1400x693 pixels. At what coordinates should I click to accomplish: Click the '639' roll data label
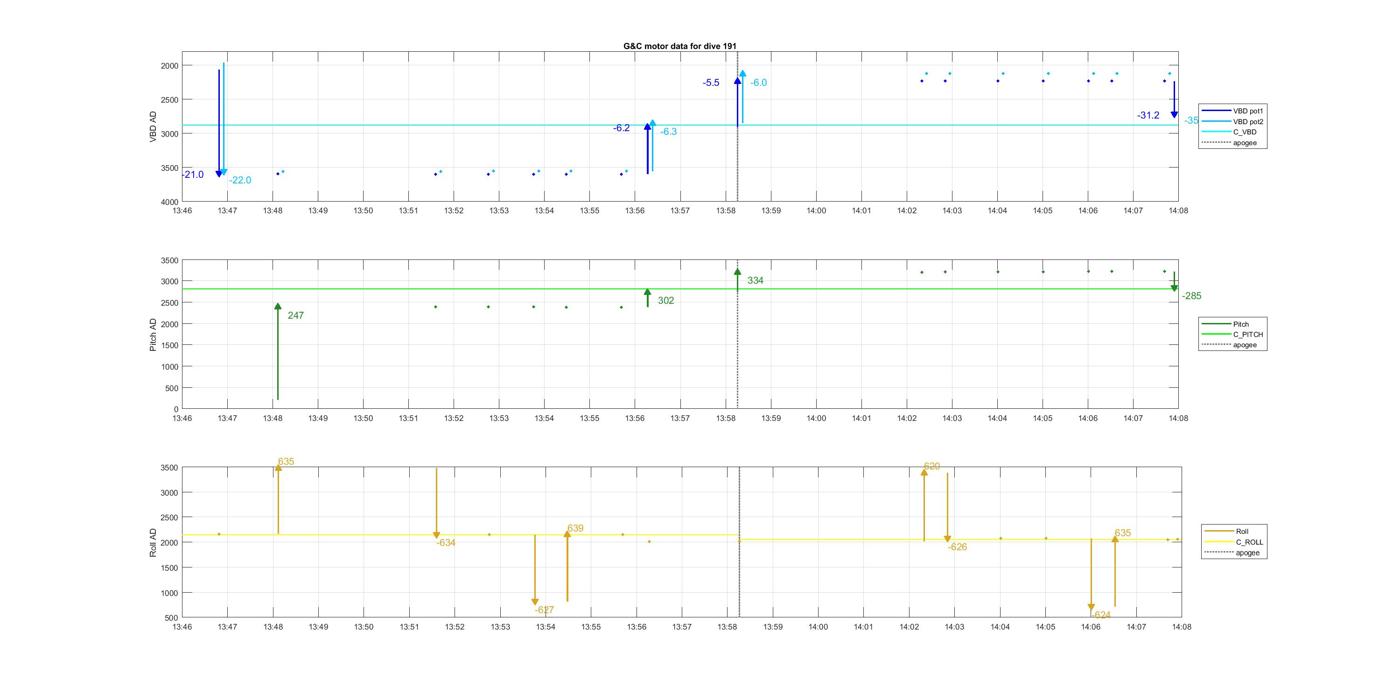[576, 528]
